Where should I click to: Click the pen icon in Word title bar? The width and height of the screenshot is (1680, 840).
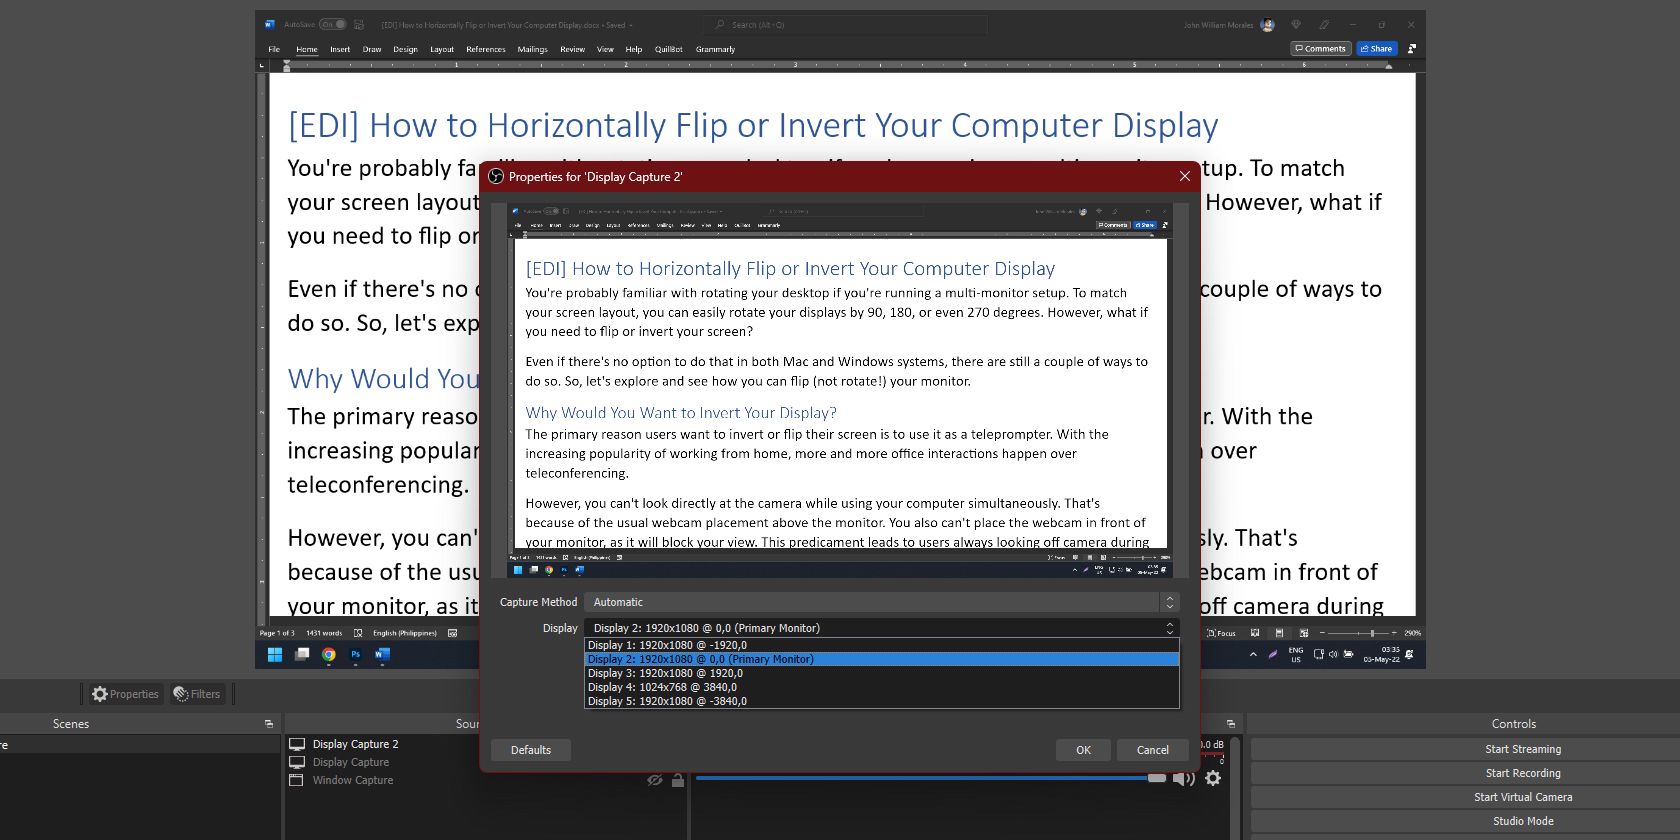(x=1324, y=24)
